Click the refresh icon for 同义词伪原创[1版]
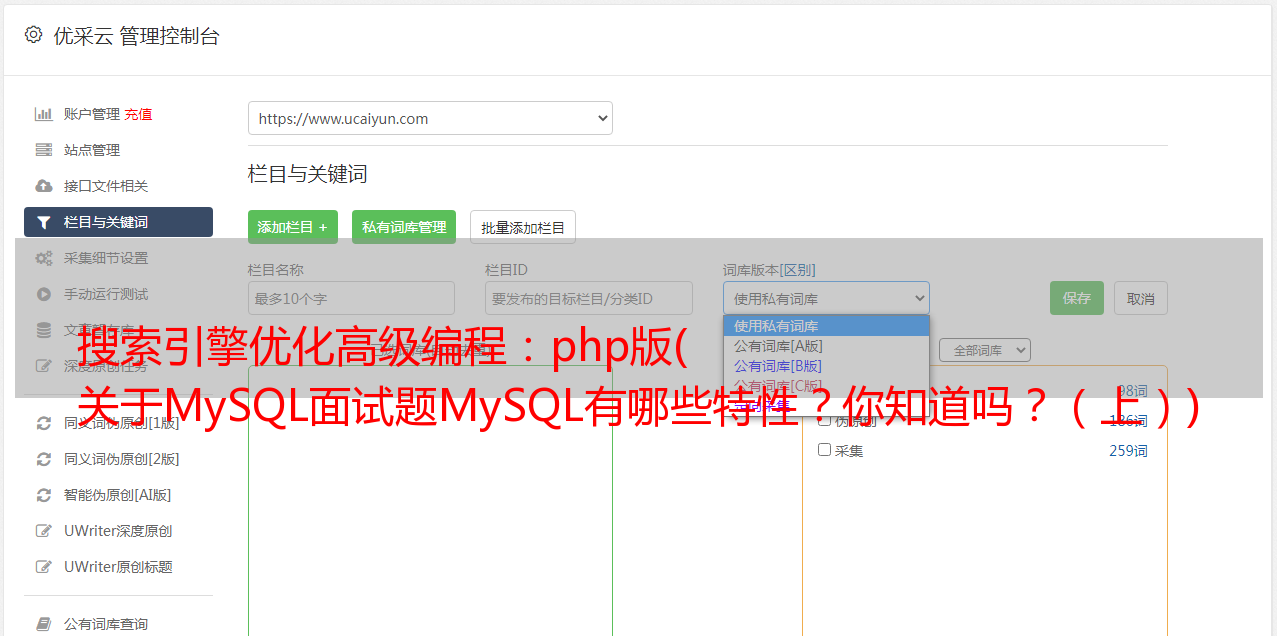1277x636 pixels. 44,423
